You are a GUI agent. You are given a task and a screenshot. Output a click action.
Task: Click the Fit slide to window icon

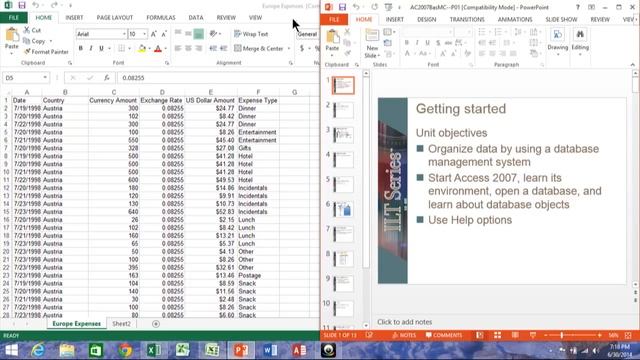(629, 335)
